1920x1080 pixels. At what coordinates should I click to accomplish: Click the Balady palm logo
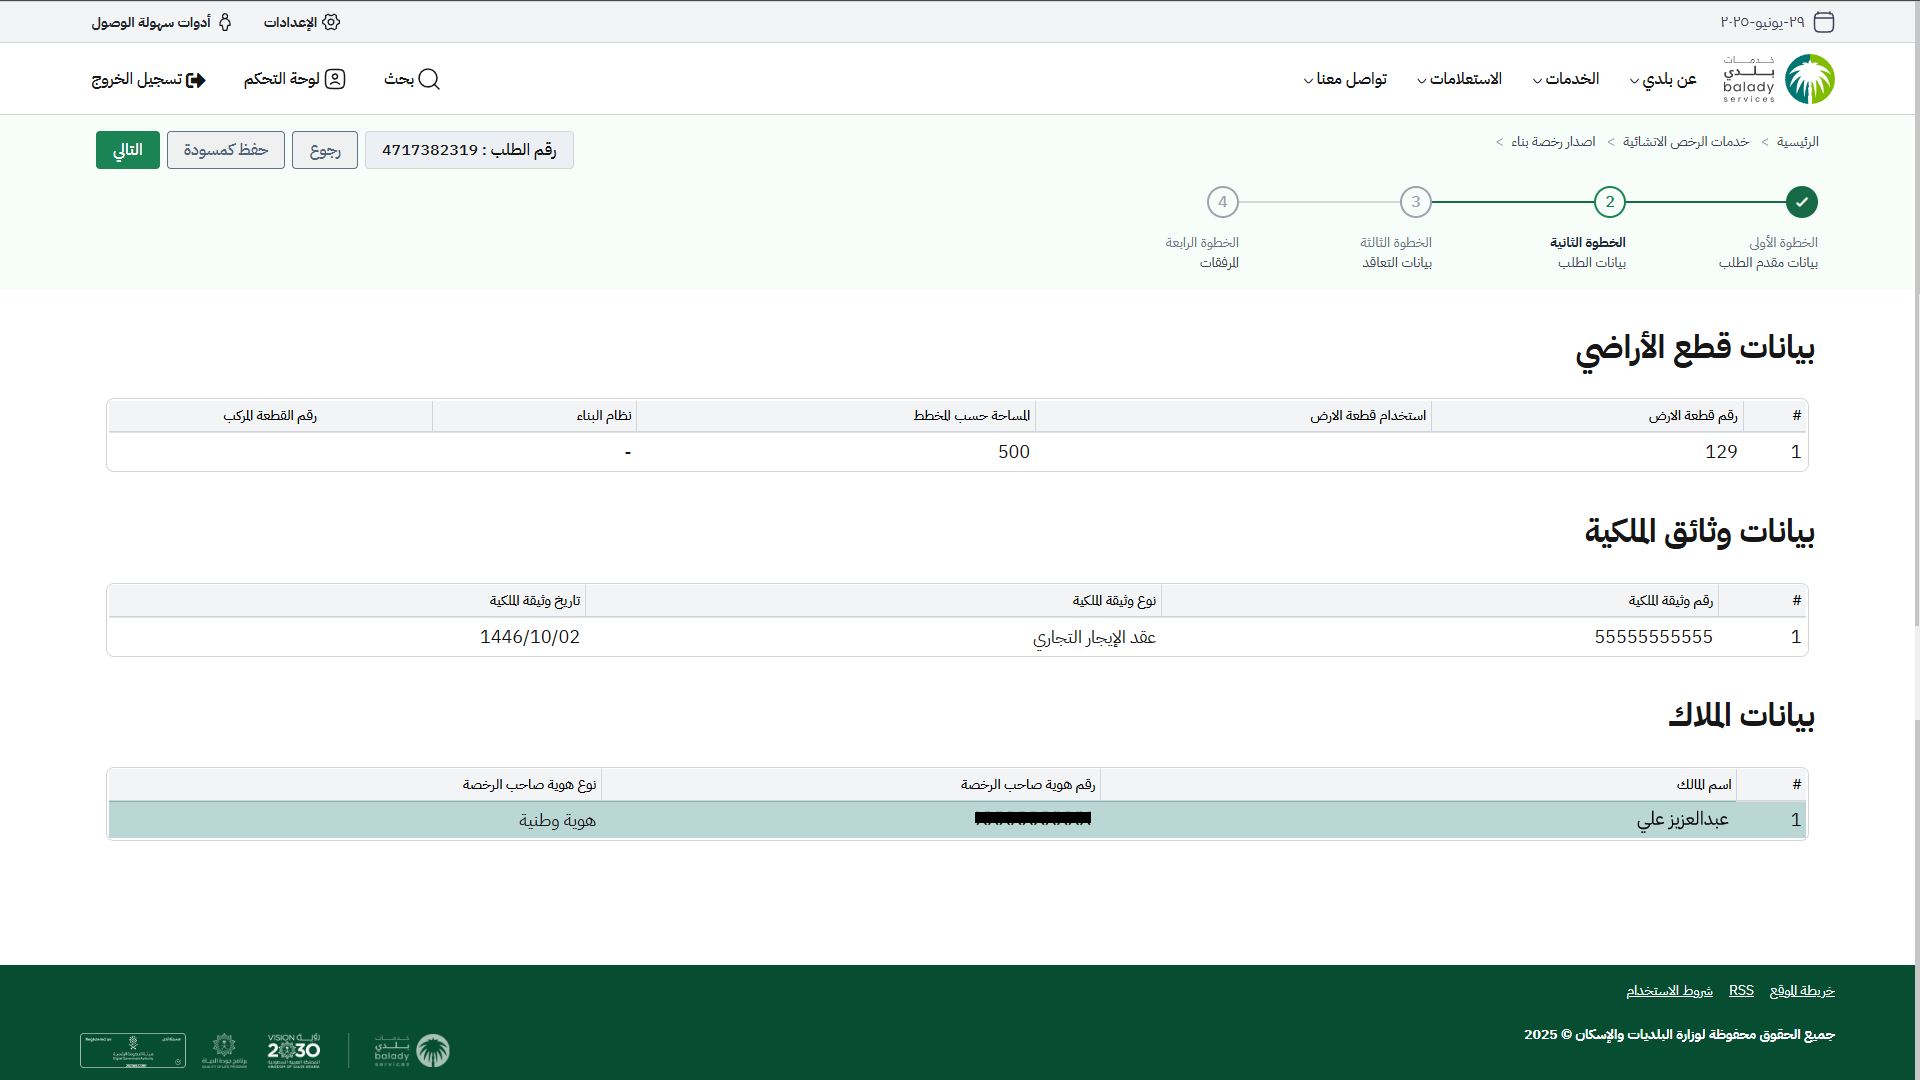coord(1809,79)
